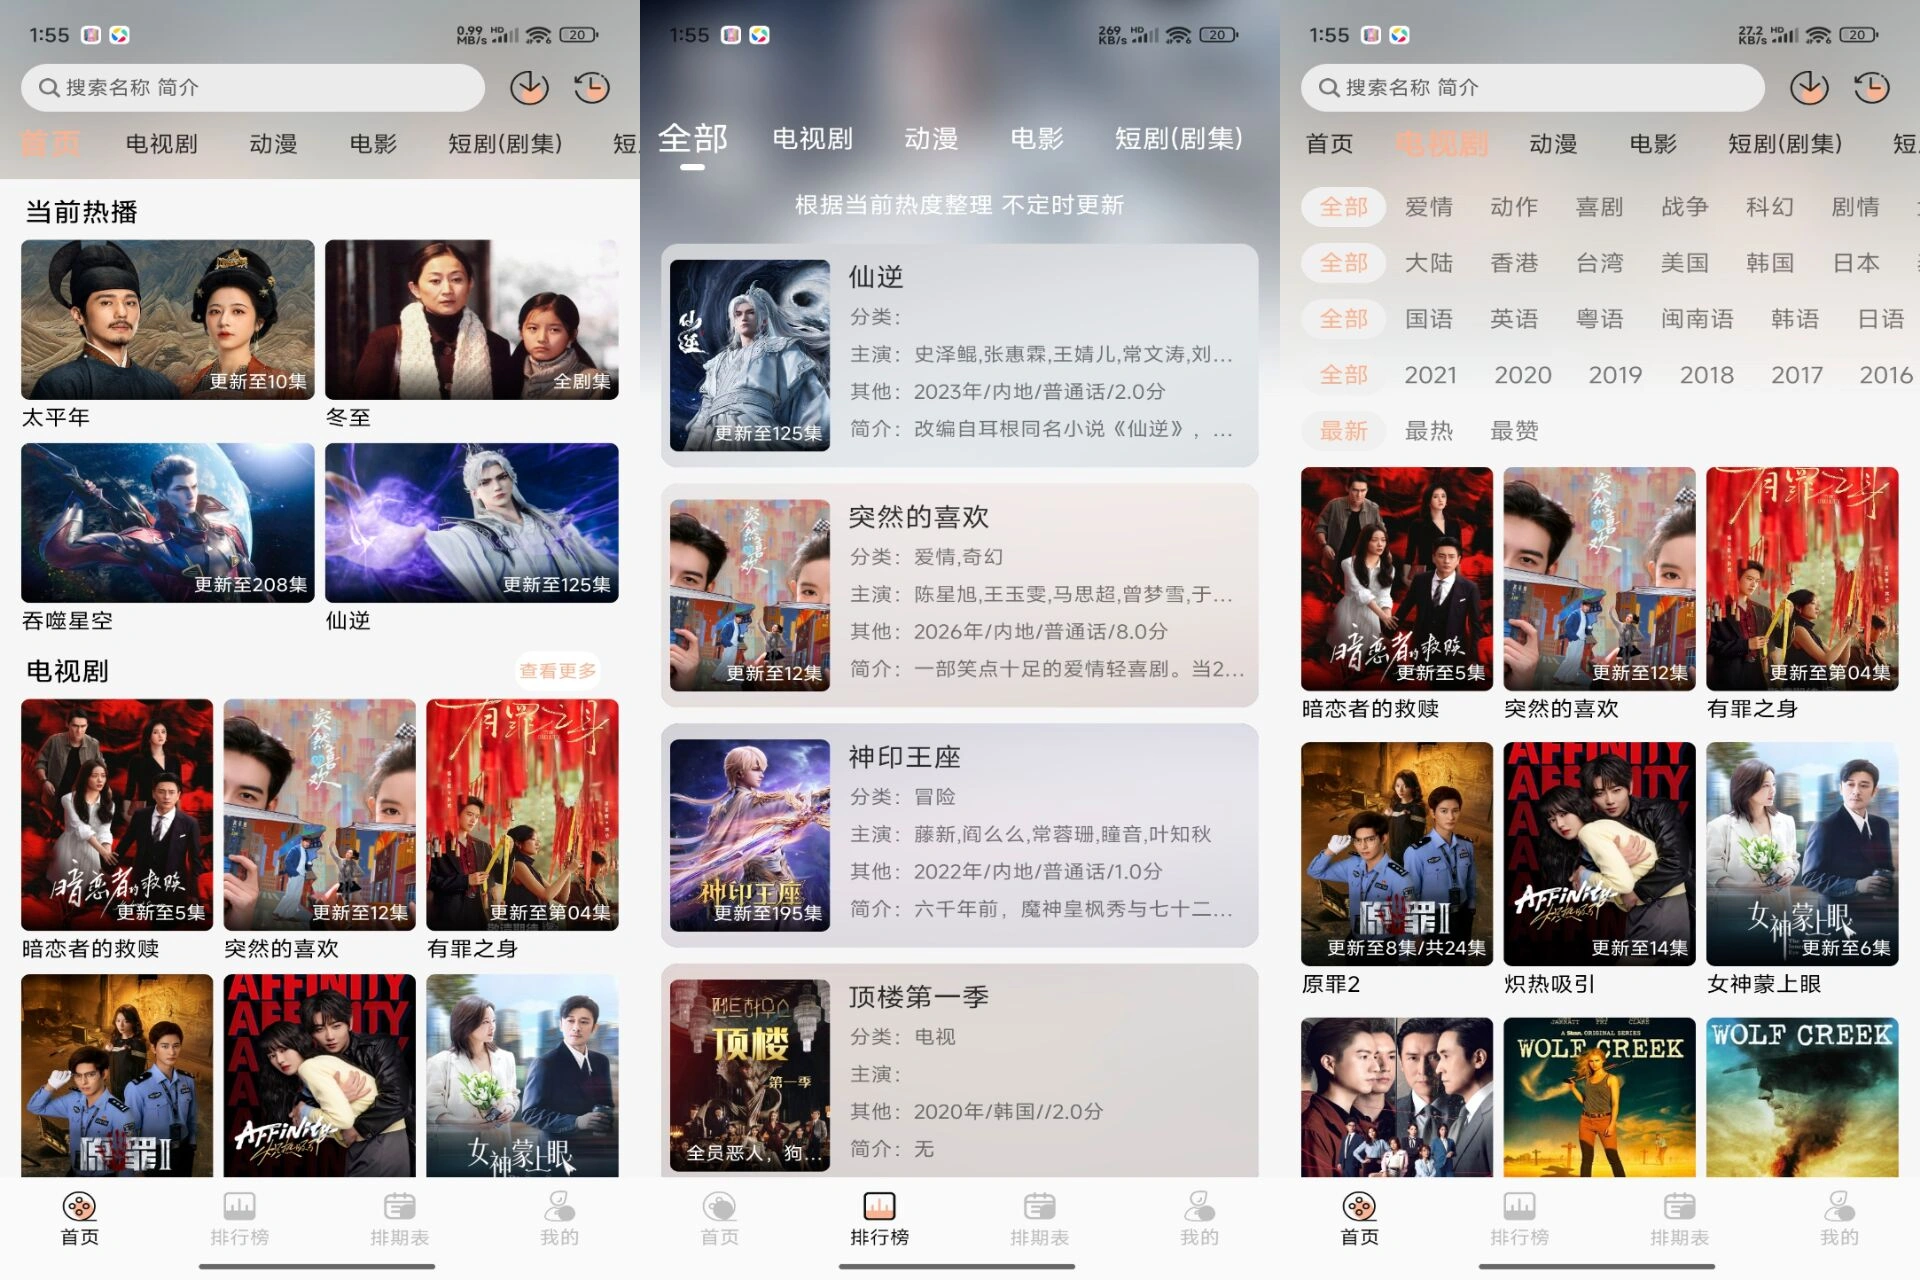Open viewing history with the clock icon
Screen dimensions: 1920x1280
(592, 87)
